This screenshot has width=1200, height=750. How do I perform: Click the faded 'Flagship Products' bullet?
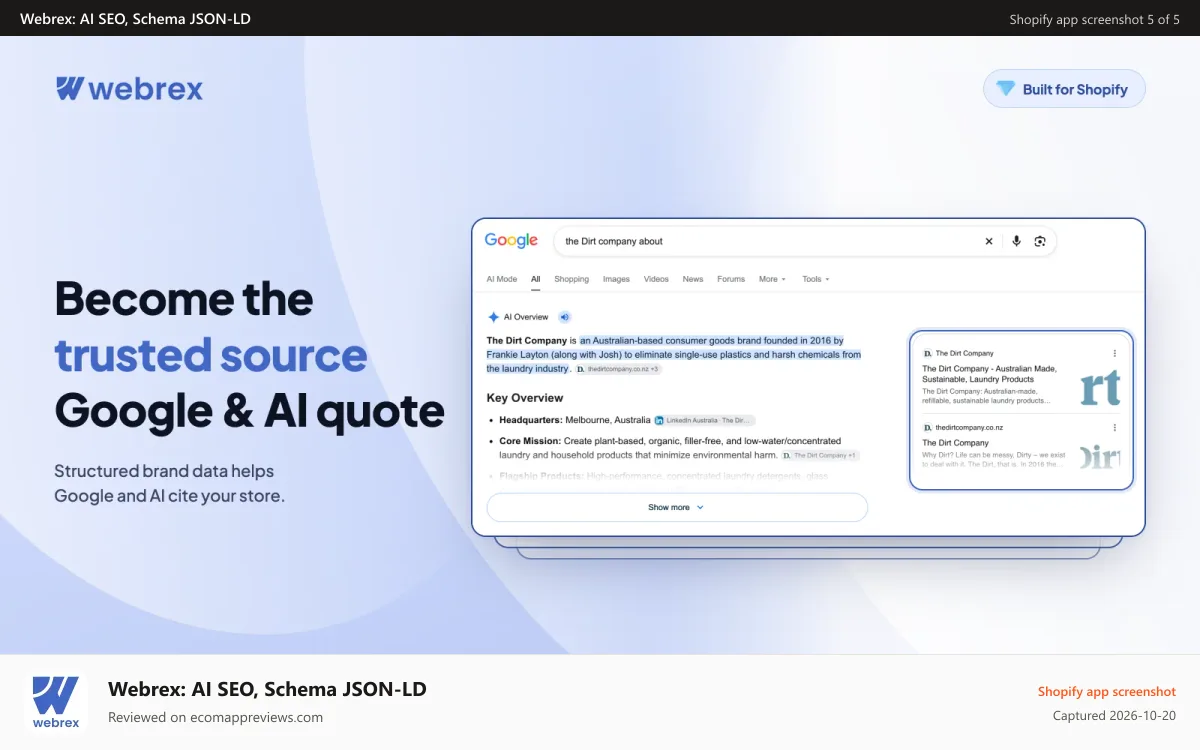point(663,476)
